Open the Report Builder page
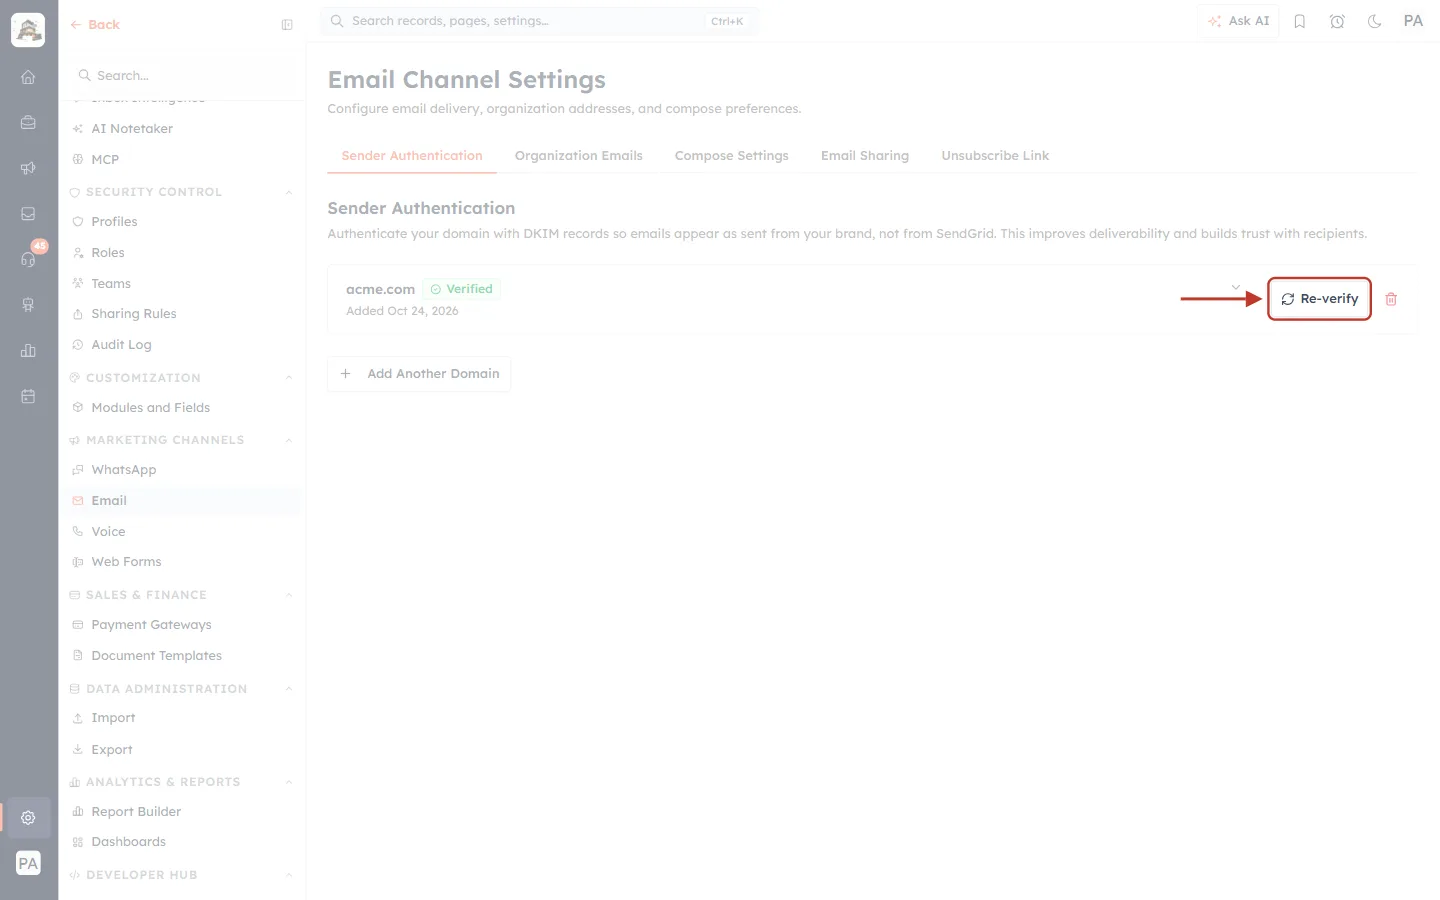Screen dimensions: 1440x900 coord(136,812)
